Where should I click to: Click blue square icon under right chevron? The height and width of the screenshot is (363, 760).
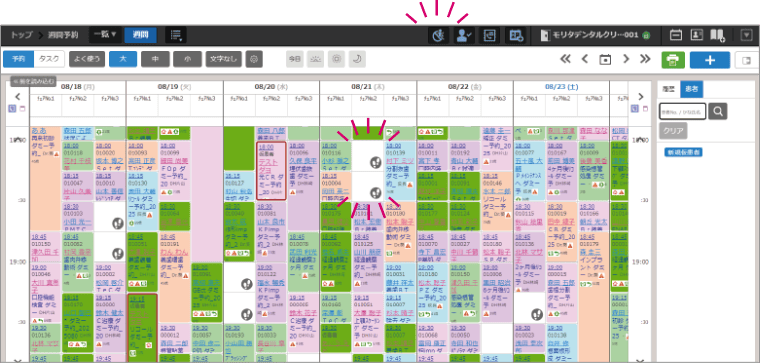(x=635, y=109)
